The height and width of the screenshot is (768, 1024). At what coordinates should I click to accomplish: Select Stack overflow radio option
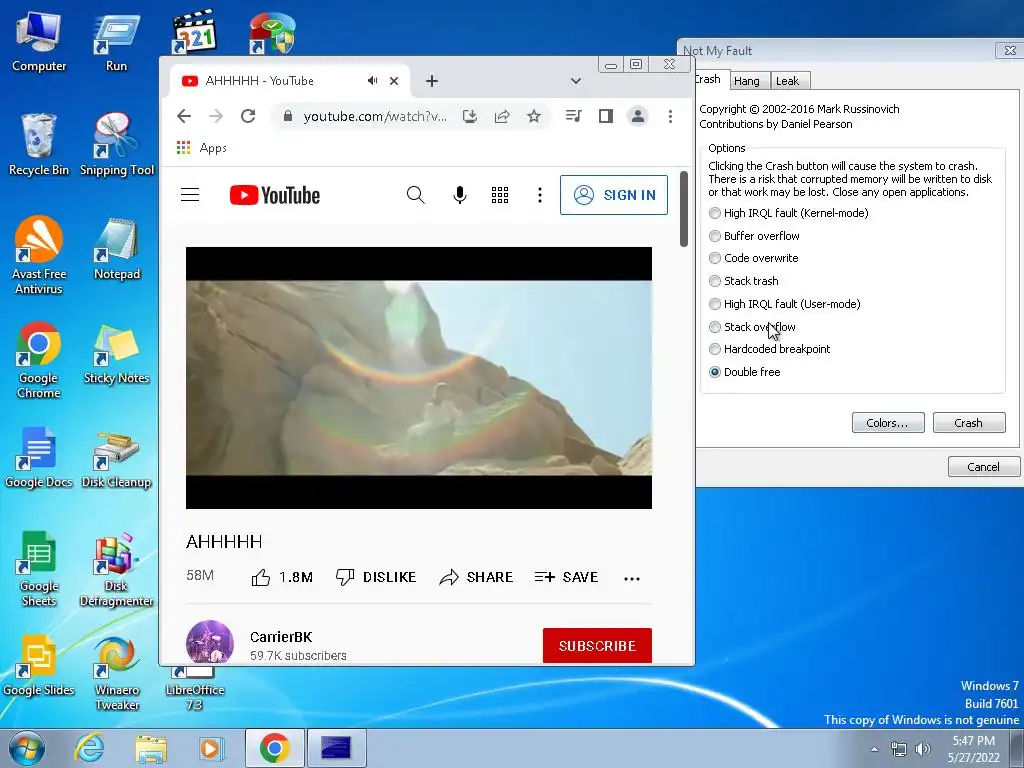click(752, 327)
